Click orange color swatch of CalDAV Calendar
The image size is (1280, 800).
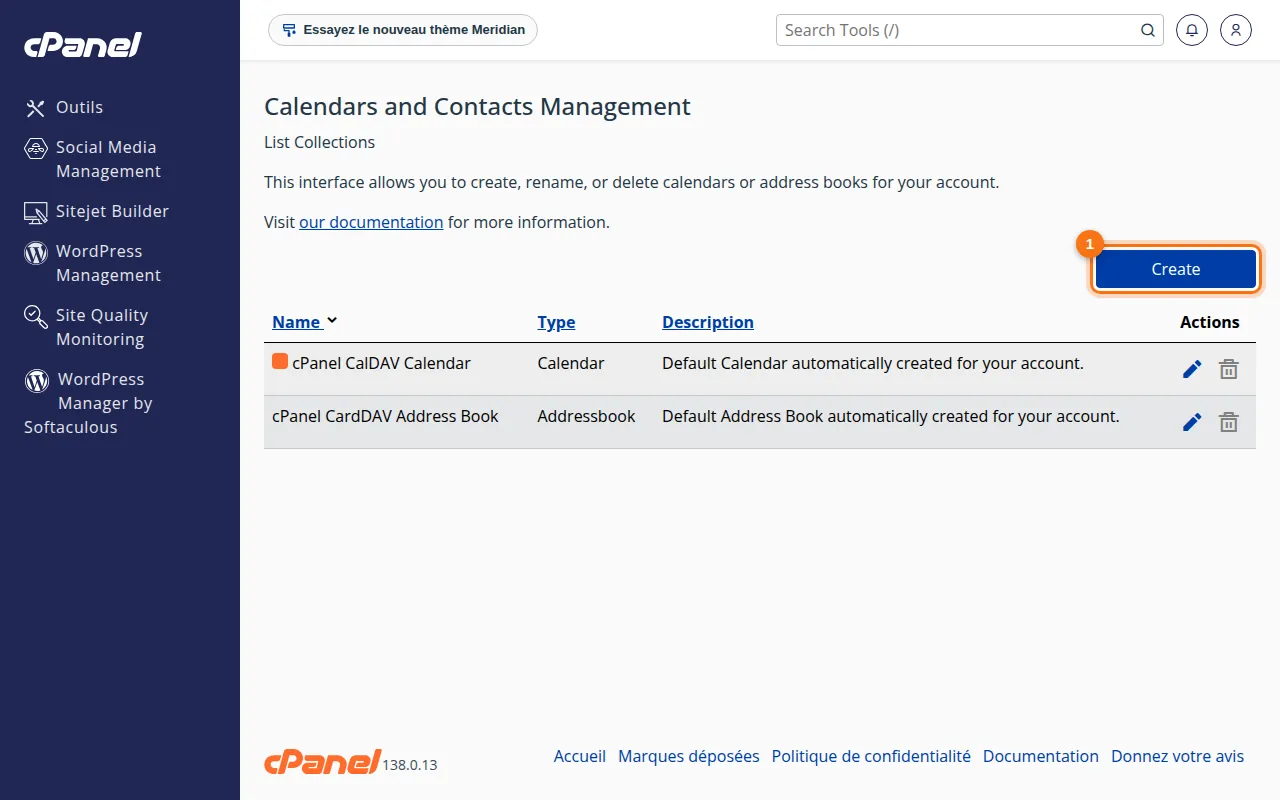[x=280, y=362]
